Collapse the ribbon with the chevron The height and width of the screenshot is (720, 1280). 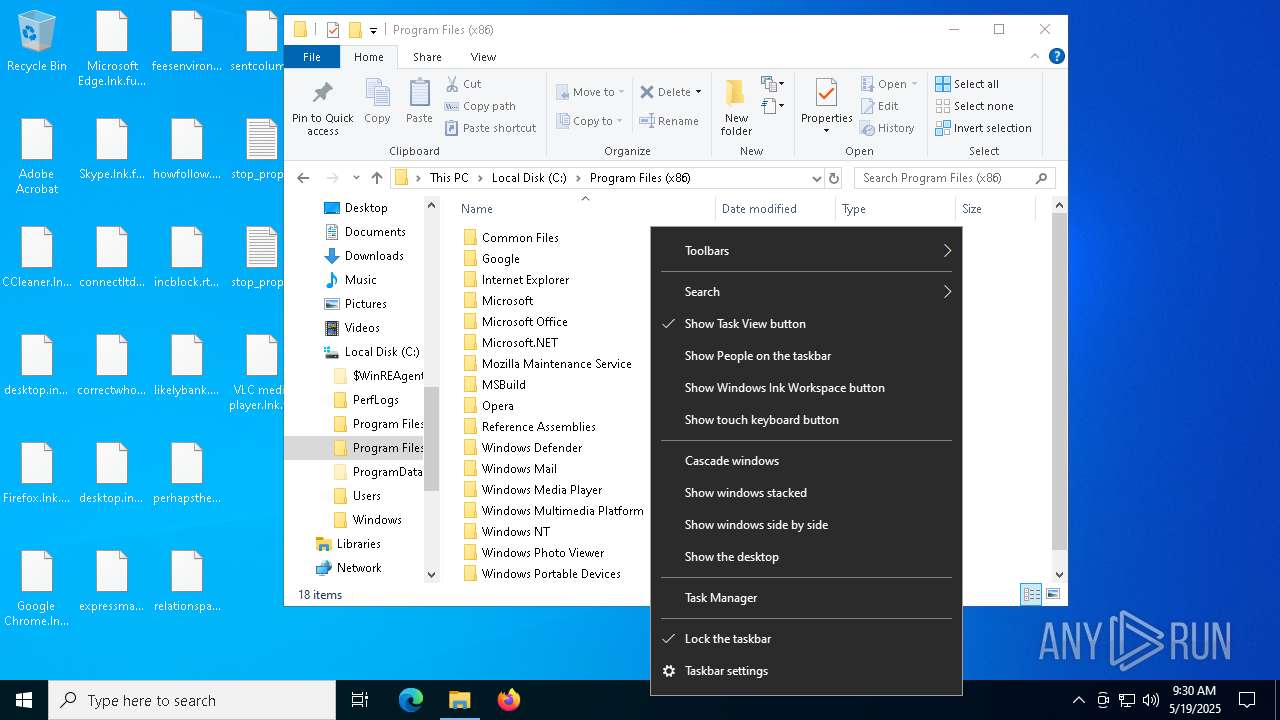pos(1034,57)
